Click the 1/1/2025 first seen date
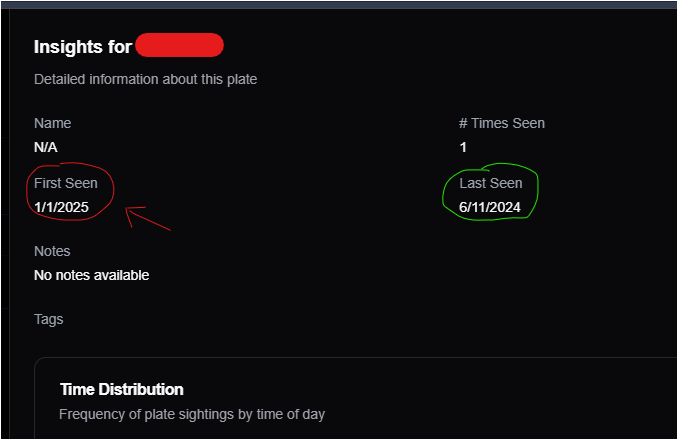The height and width of the screenshot is (439, 677). tap(61, 207)
